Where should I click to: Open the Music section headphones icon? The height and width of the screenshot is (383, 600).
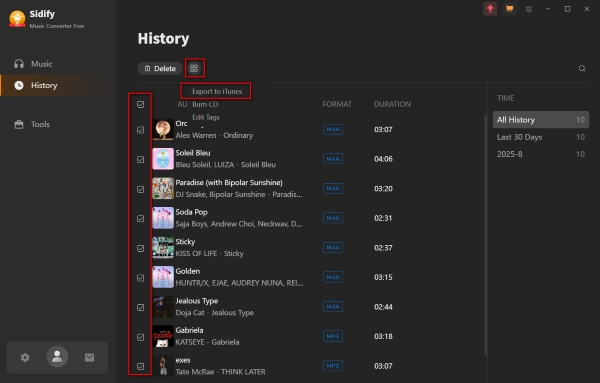click(19, 64)
